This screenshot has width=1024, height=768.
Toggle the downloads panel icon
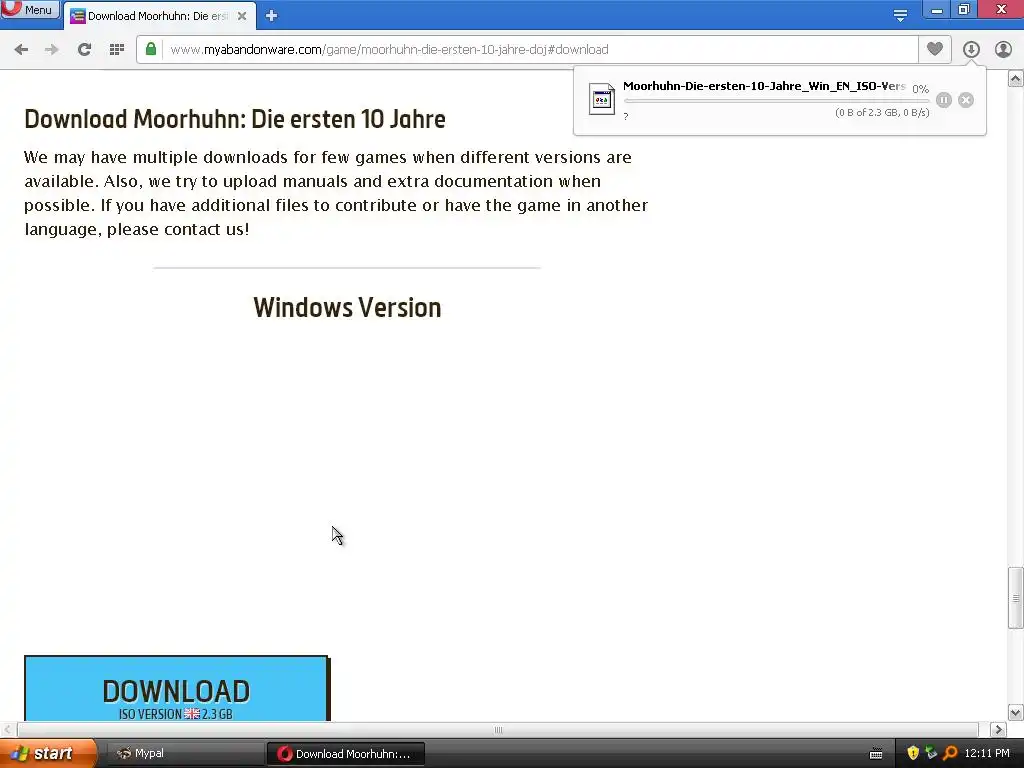971,49
